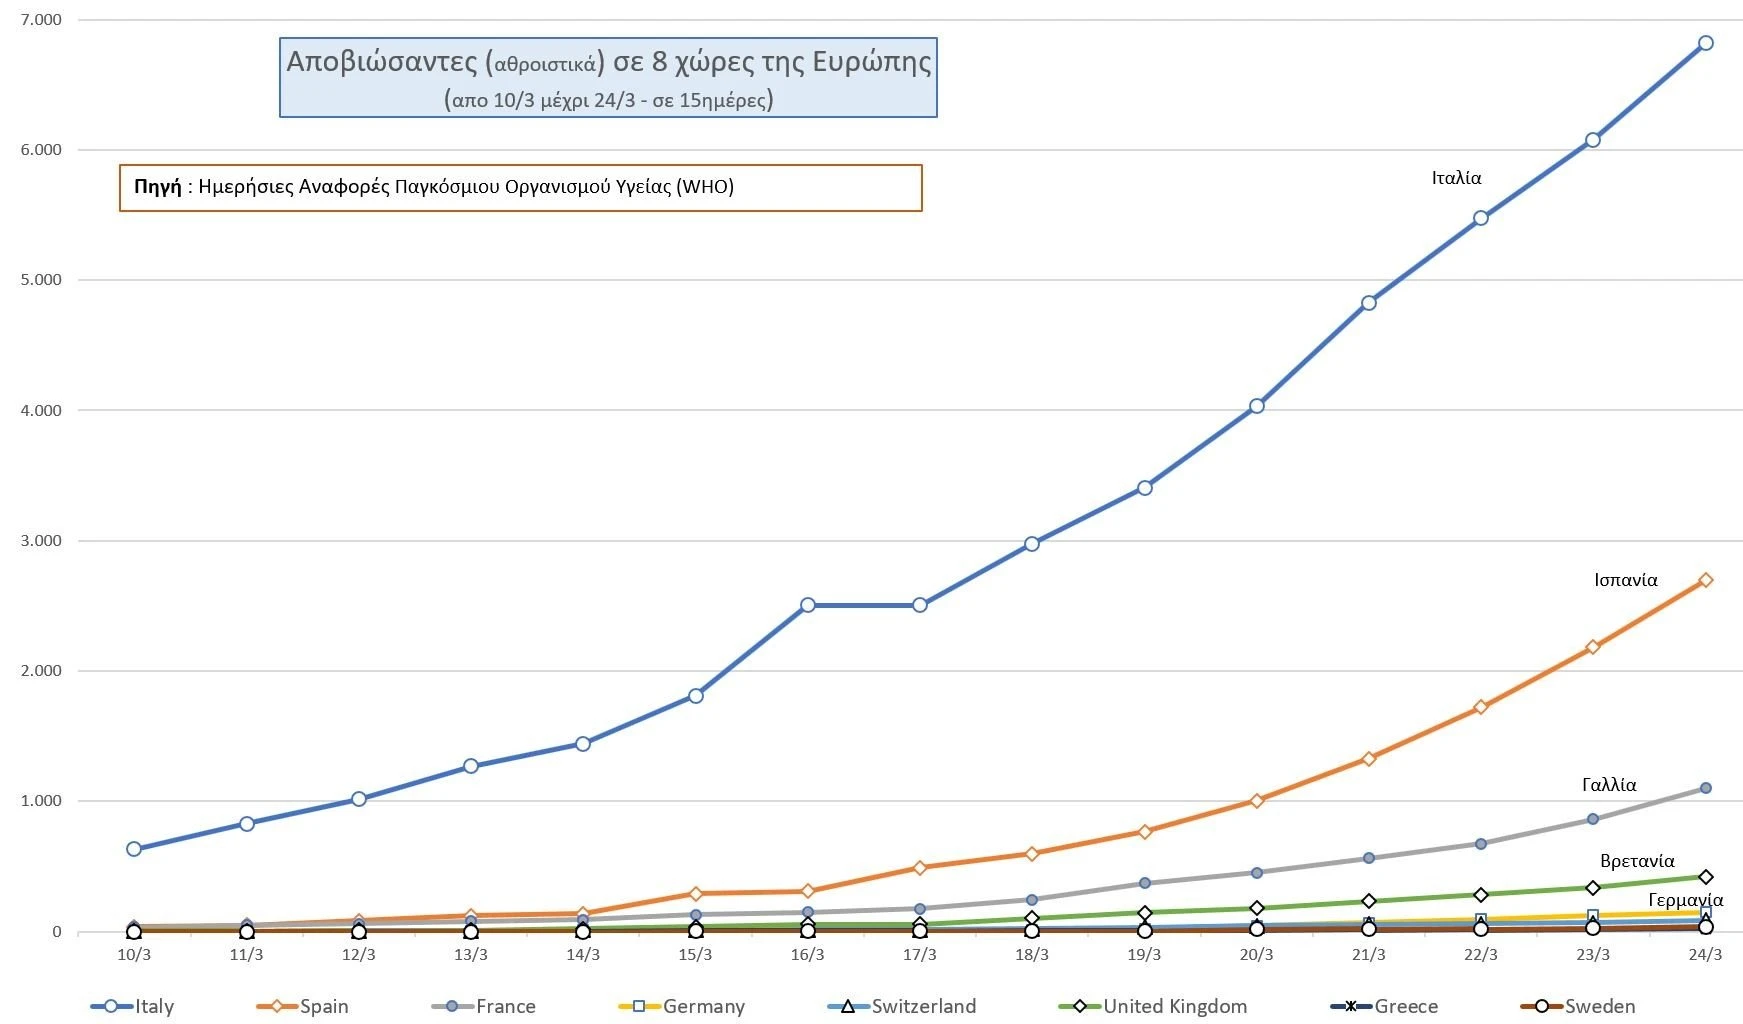
Task: Click the Γαλλία series label
Action: click(x=1609, y=785)
